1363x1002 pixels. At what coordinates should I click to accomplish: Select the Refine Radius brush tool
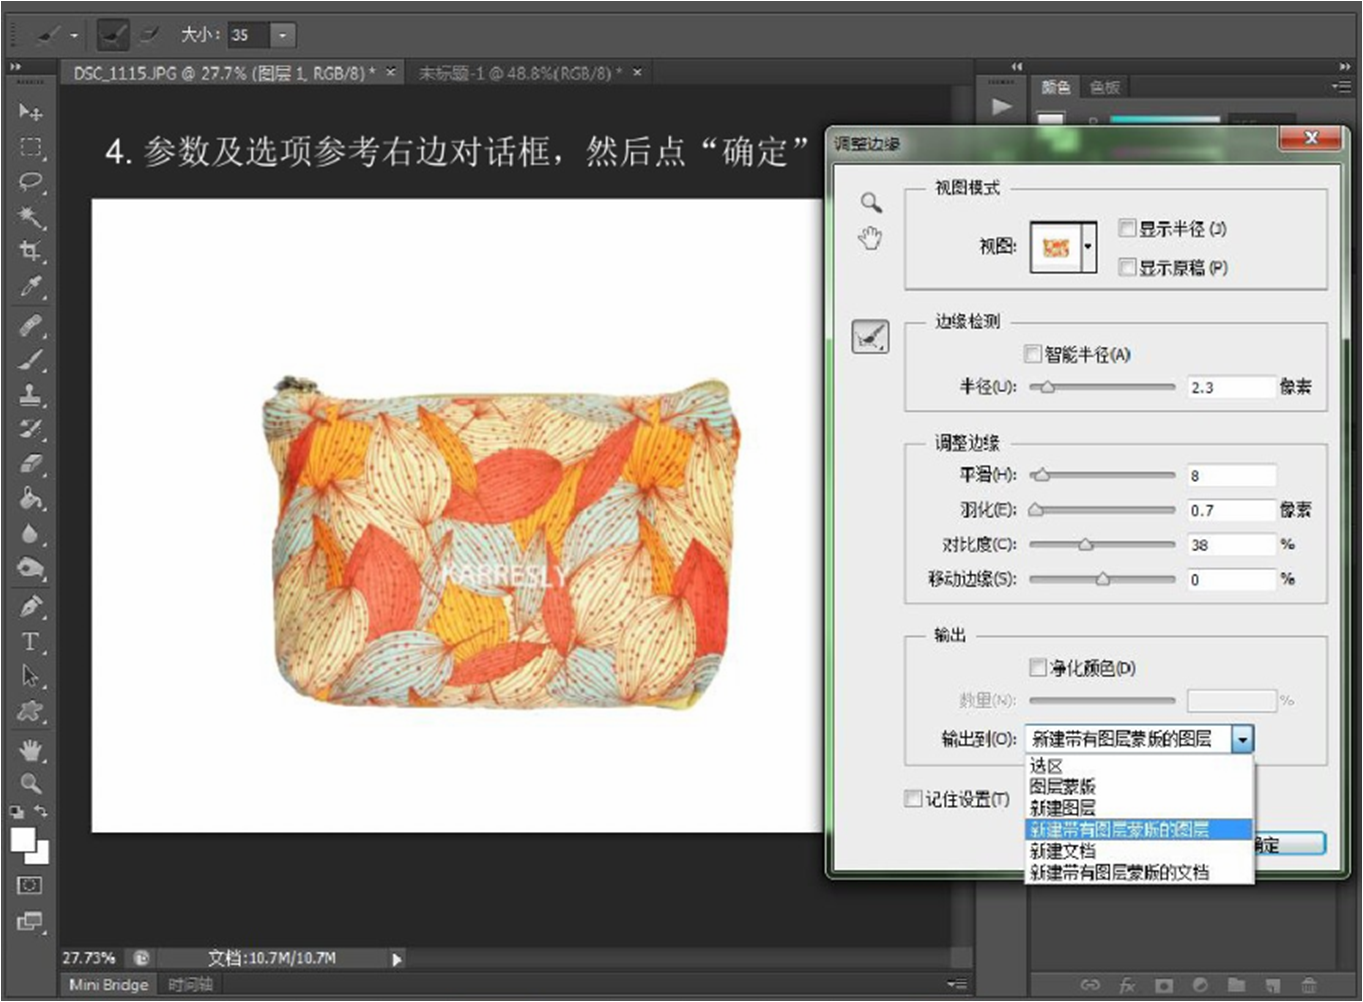pos(870,337)
